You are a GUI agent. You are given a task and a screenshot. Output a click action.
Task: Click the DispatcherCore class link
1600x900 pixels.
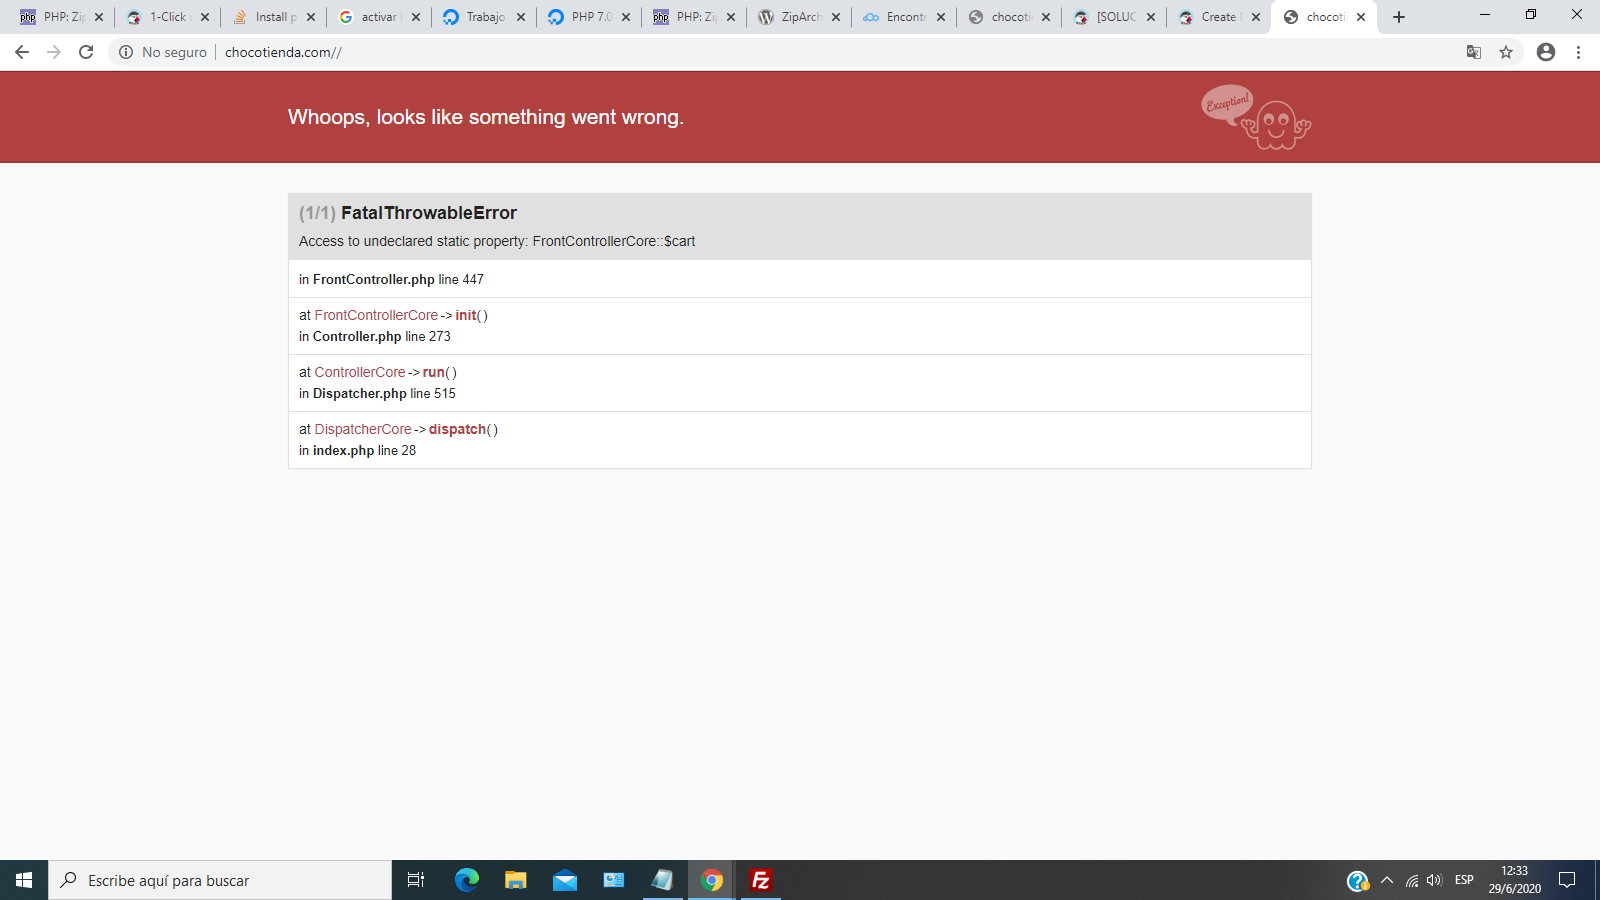point(363,429)
